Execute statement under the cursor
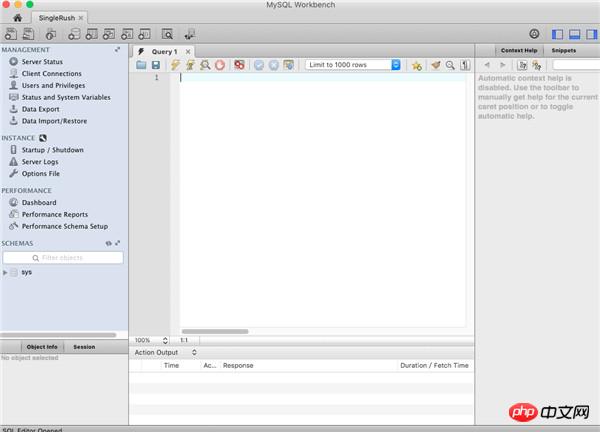The height and width of the screenshot is (432, 600). (x=190, y=65)
